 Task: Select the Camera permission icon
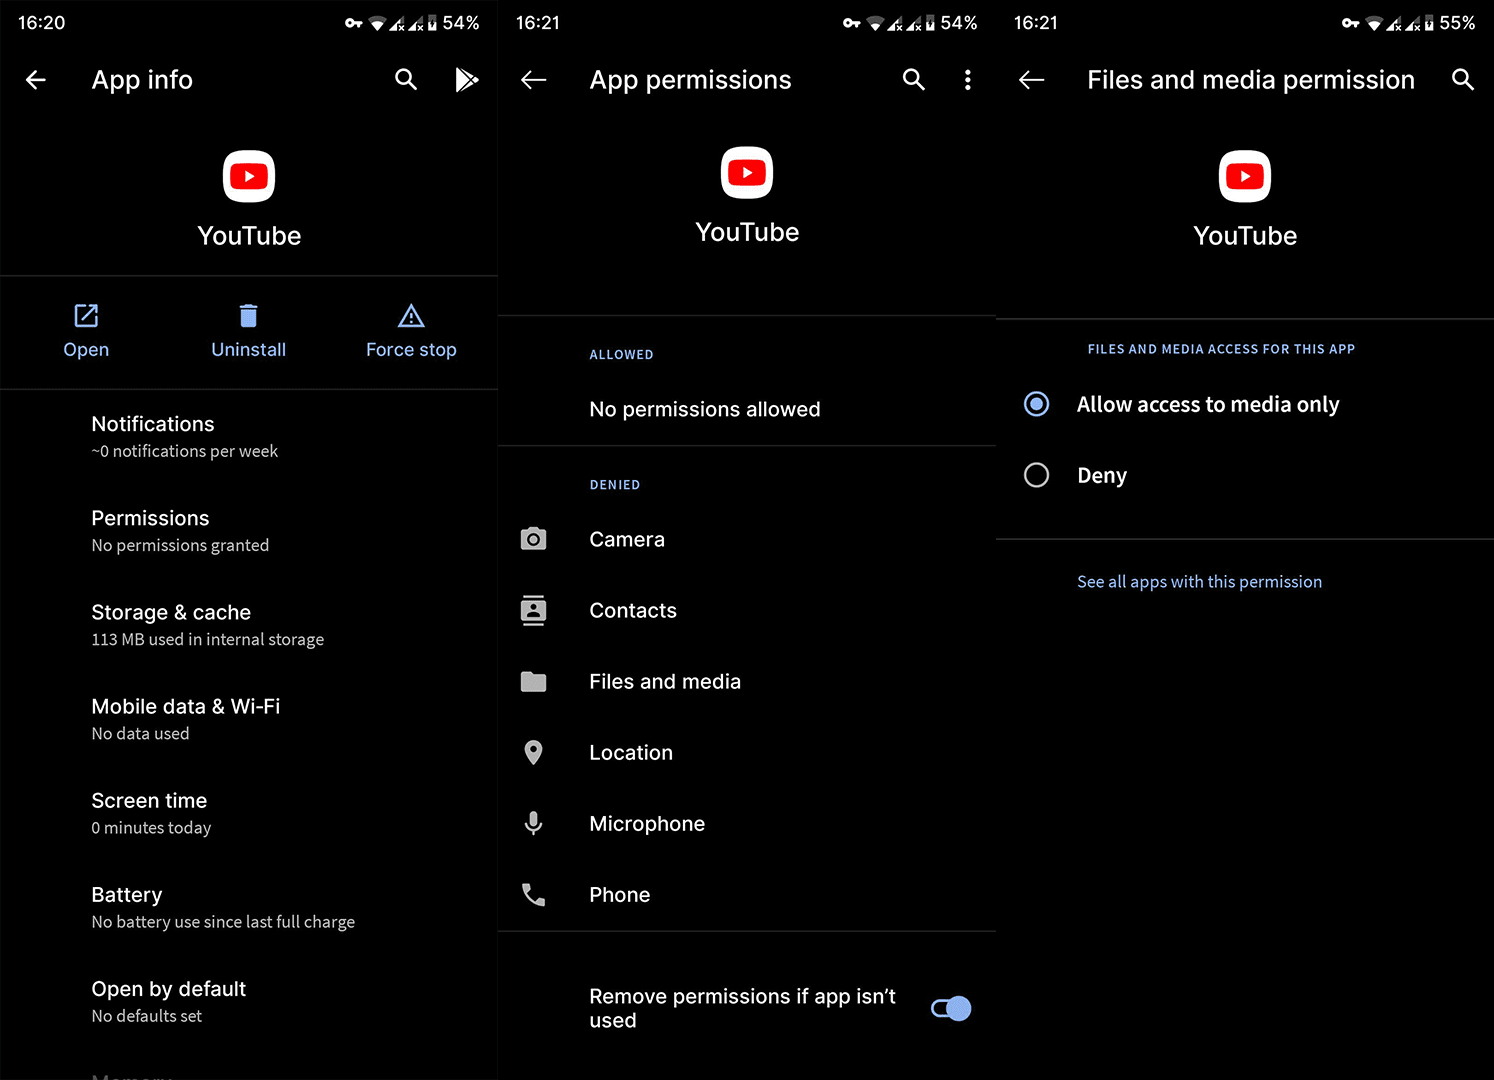point(533,539)
